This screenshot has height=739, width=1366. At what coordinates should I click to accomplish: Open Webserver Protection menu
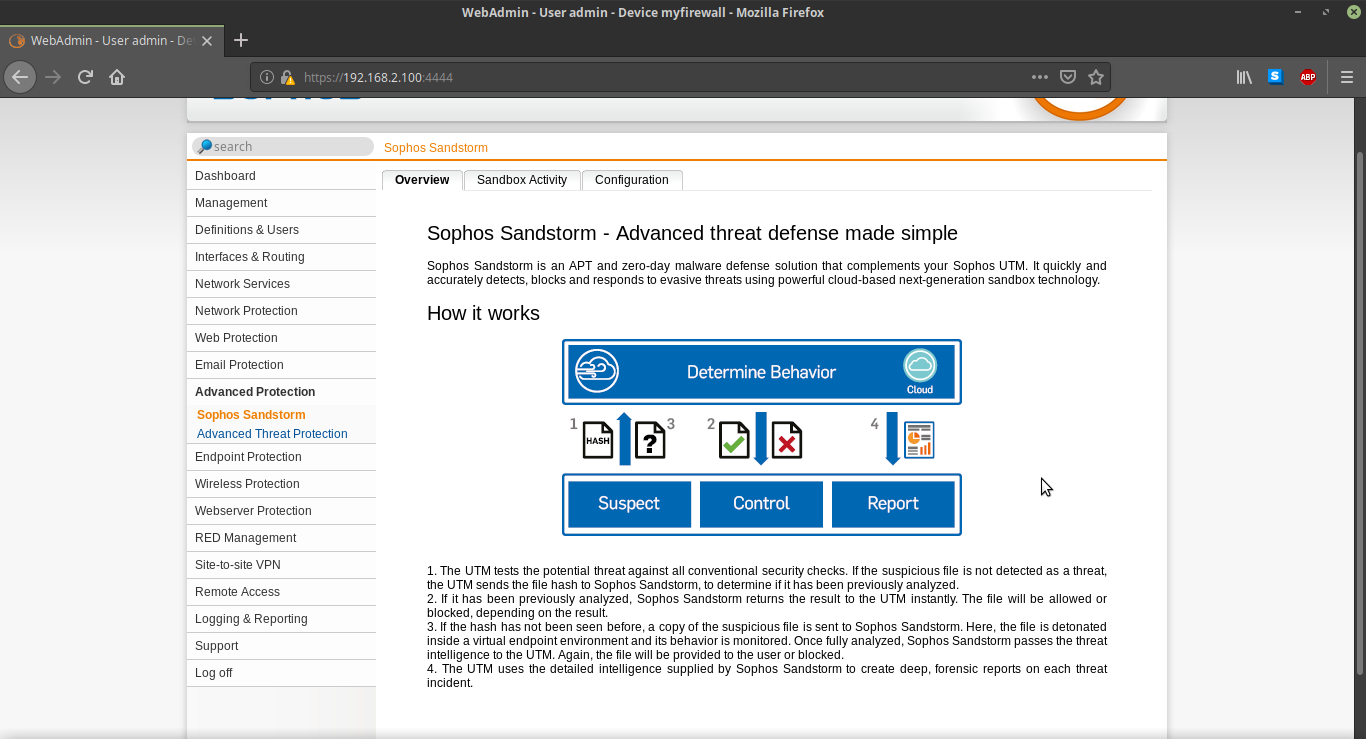point(281,511)
